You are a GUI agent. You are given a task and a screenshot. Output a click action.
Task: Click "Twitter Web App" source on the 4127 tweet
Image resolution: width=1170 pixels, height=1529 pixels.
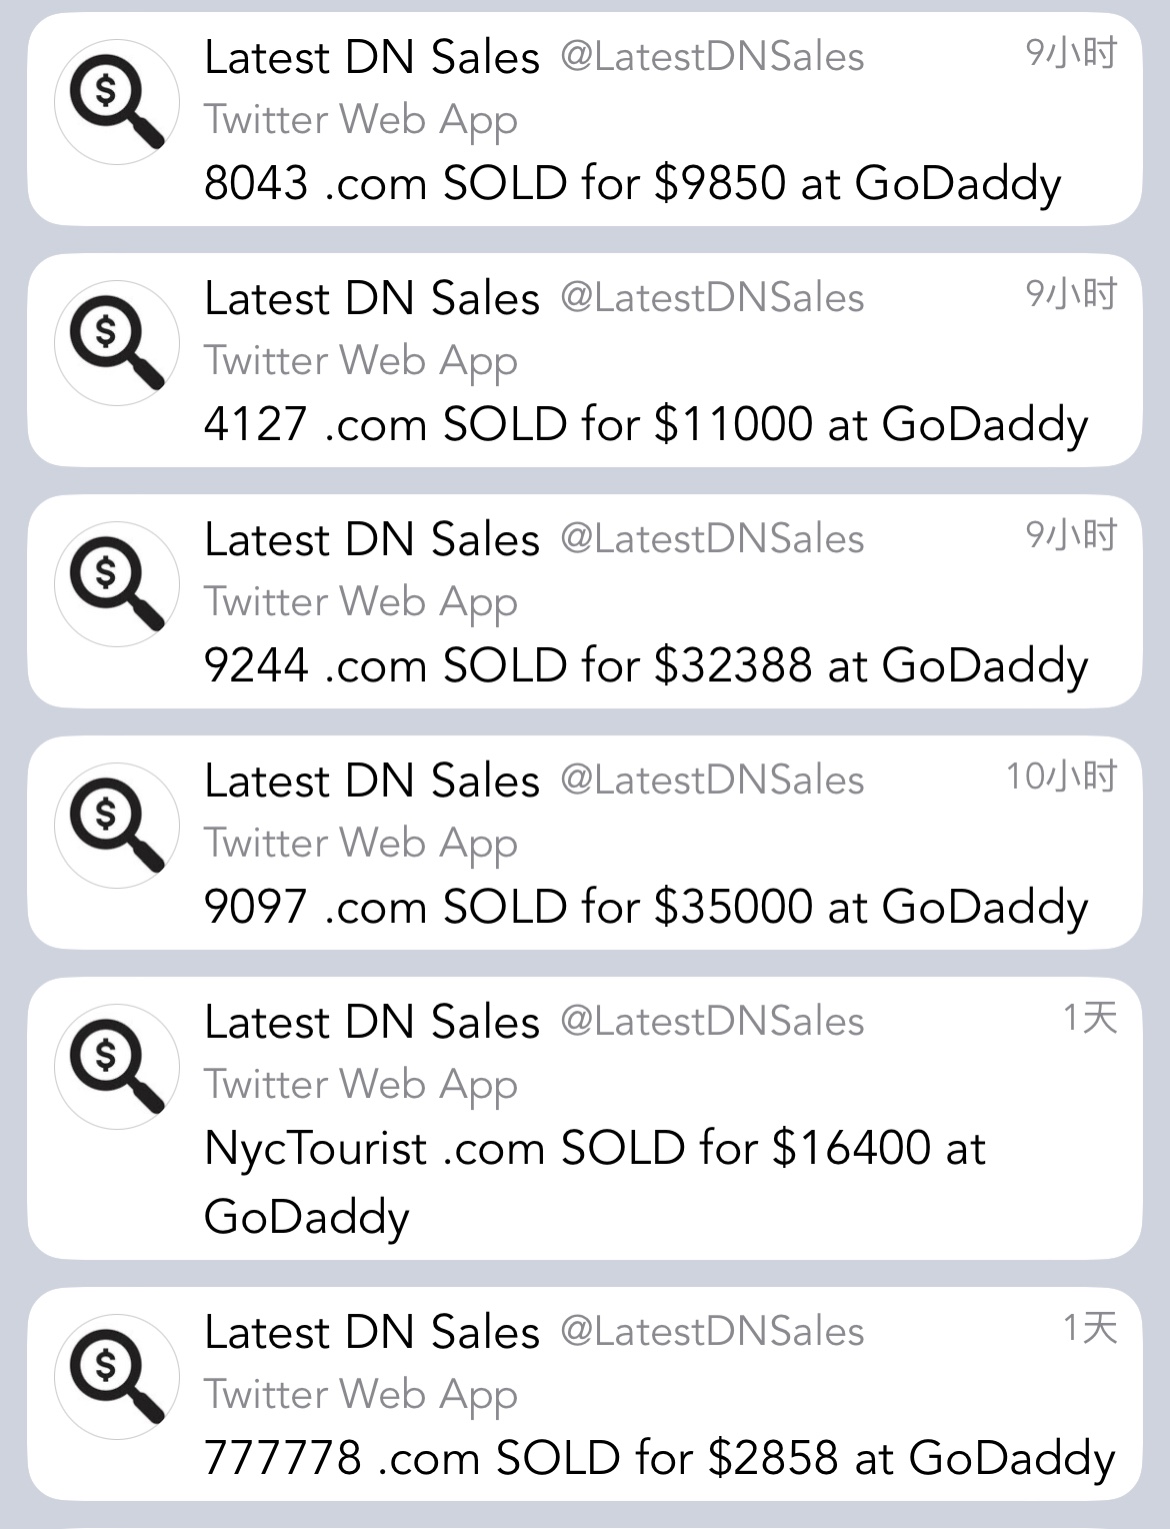click(361, 361)
